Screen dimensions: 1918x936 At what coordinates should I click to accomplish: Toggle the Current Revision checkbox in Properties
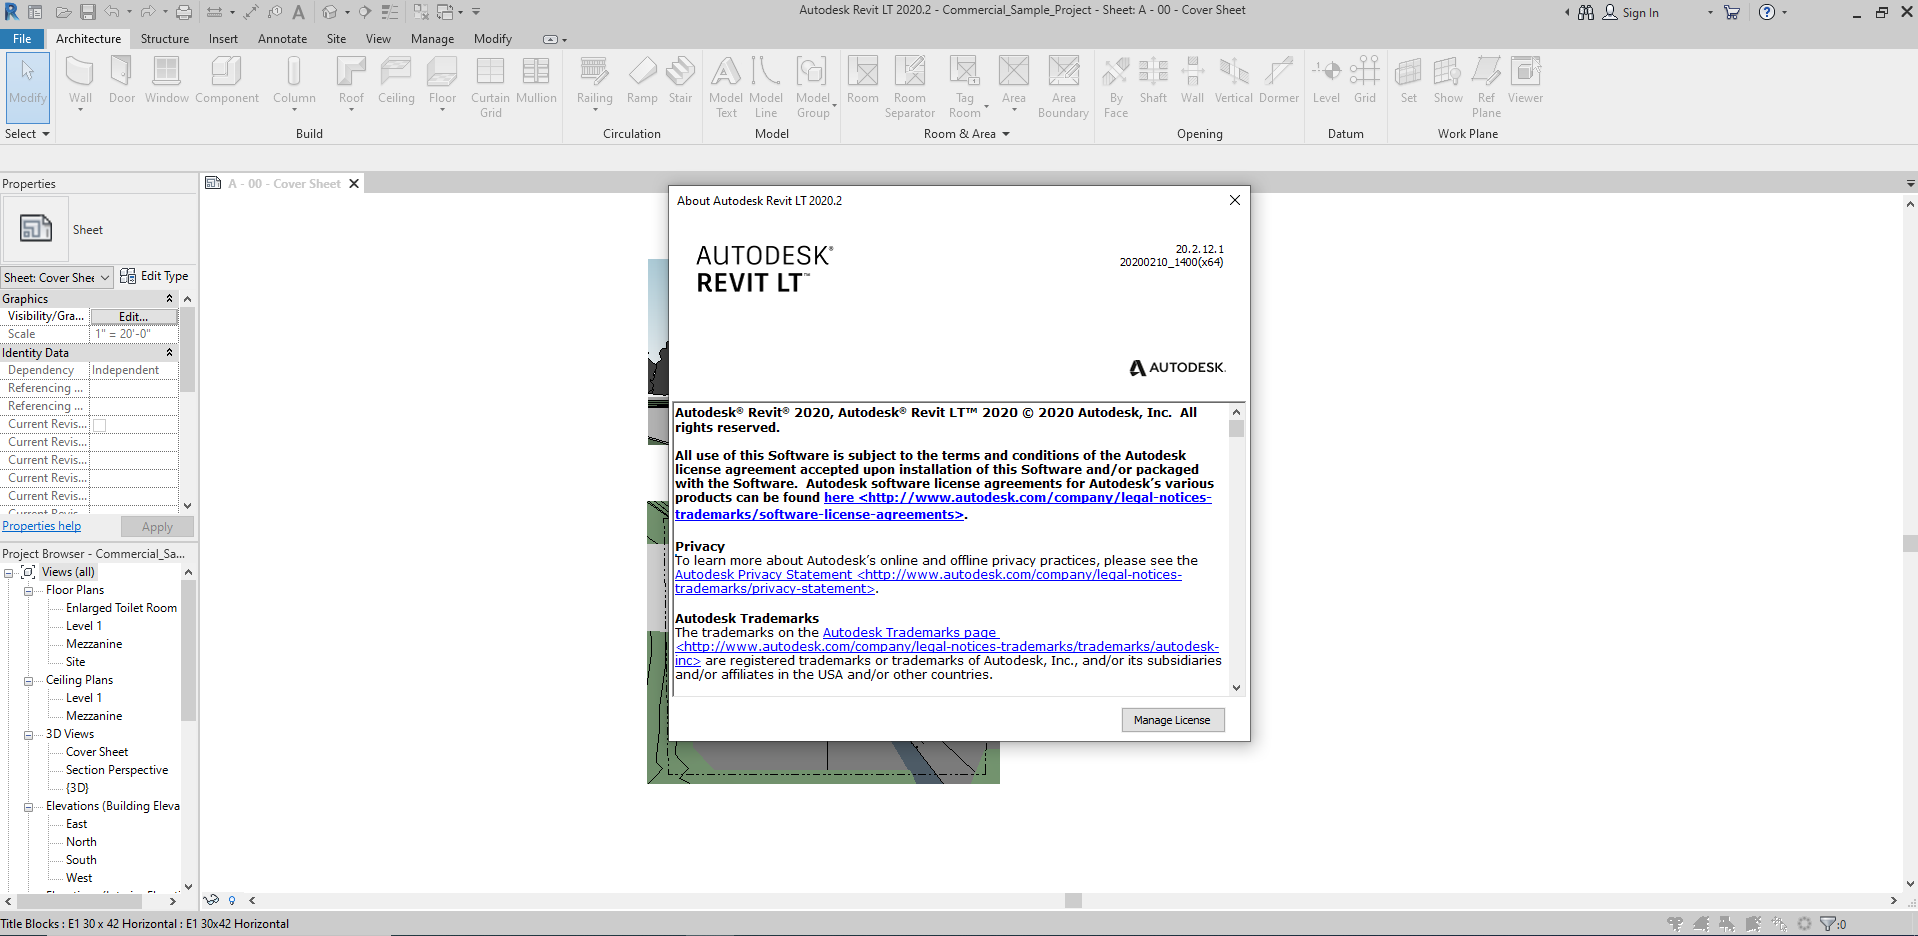99,425
